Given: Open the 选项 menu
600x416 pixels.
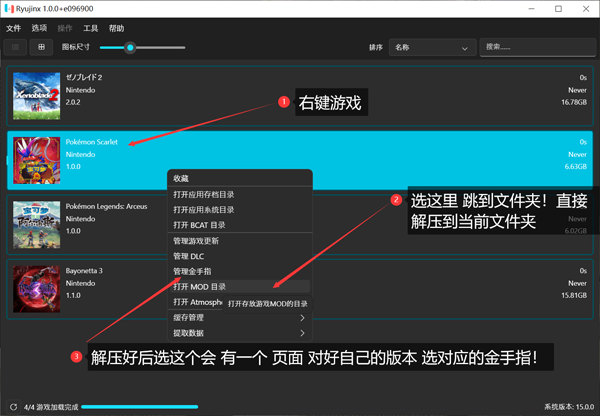Looking at the screenshot, I should [x=39, y=28].
